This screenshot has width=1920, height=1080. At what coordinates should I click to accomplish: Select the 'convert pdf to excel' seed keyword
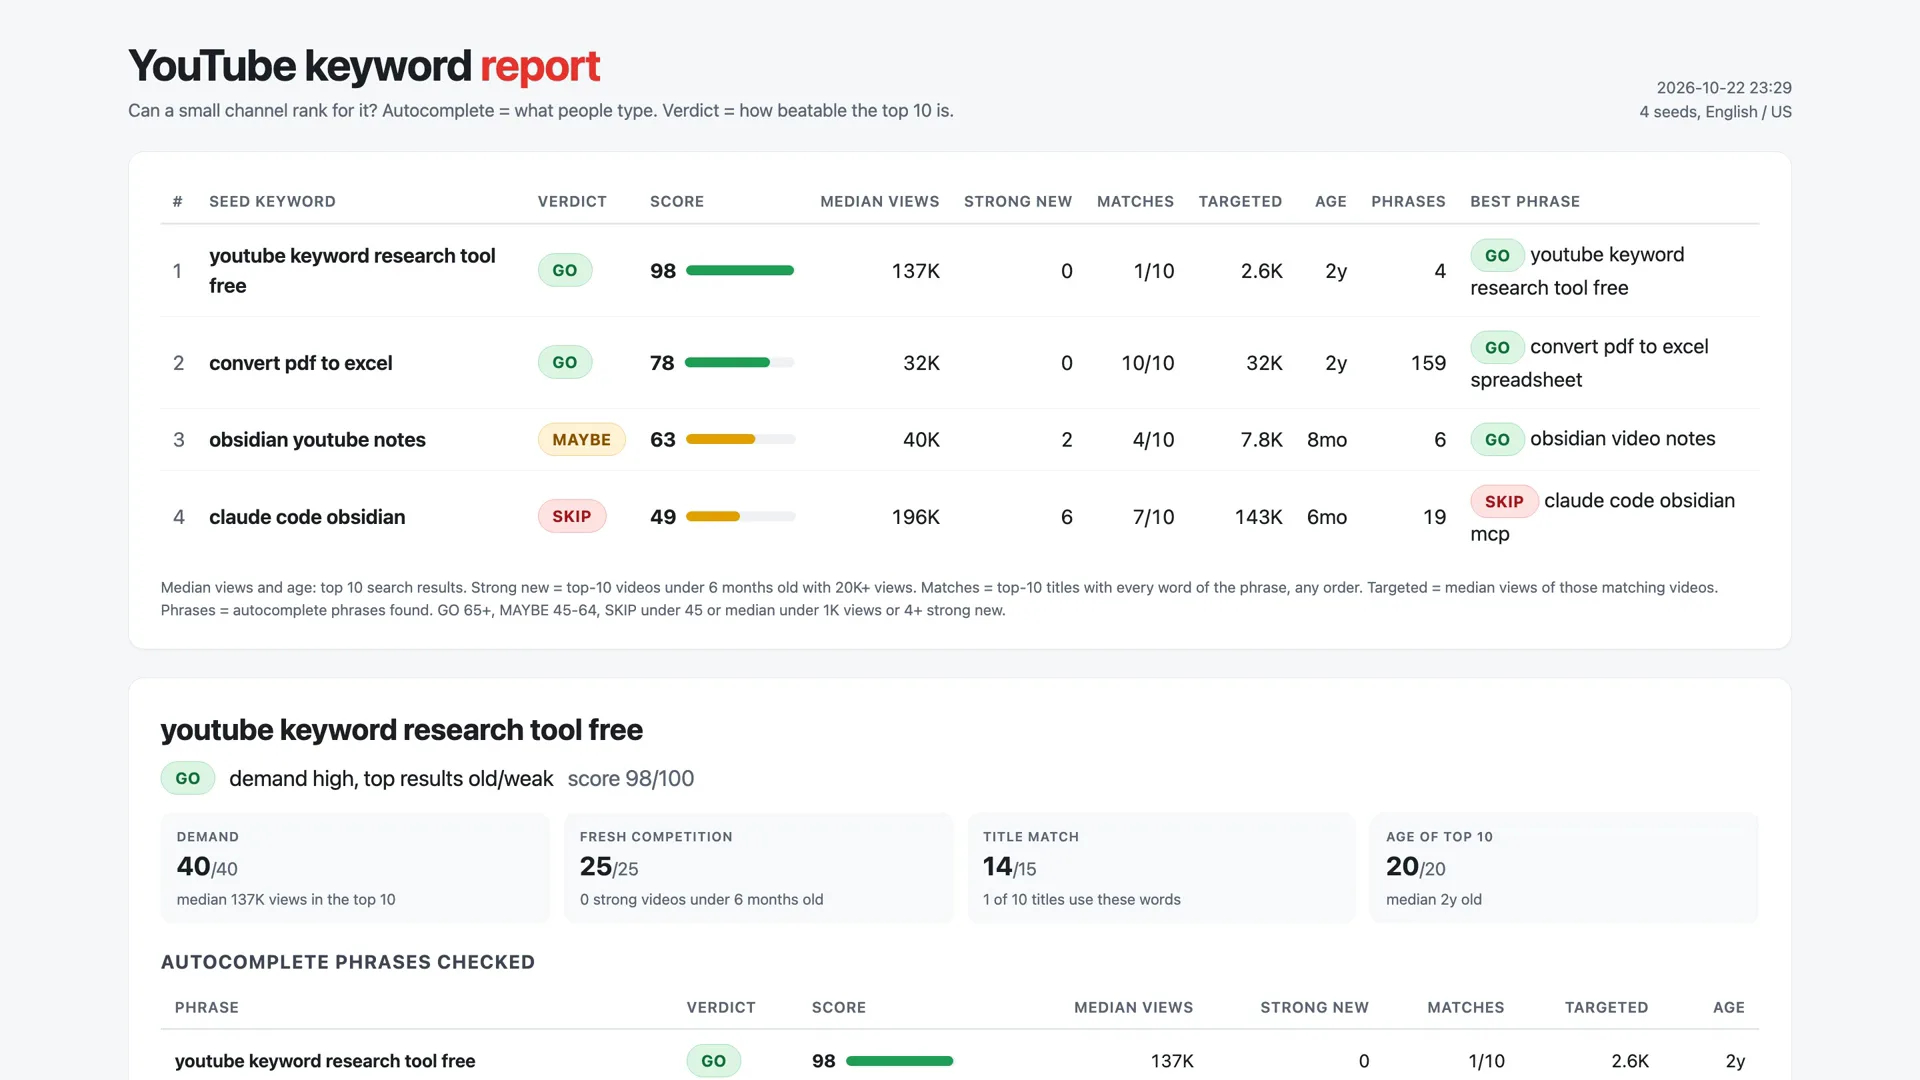coord(300,363)
